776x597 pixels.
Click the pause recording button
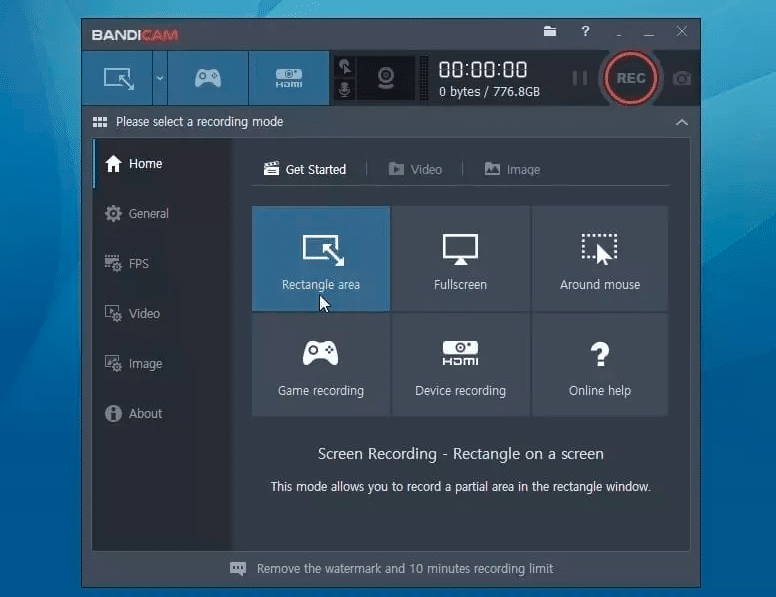click(x=580, y=78)
